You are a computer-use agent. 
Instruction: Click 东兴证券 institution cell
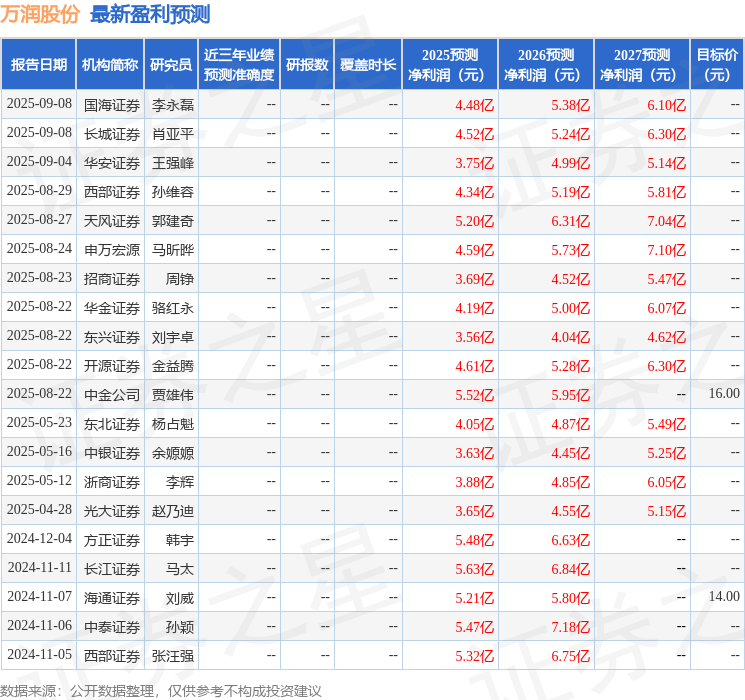(x=112, y=337)
